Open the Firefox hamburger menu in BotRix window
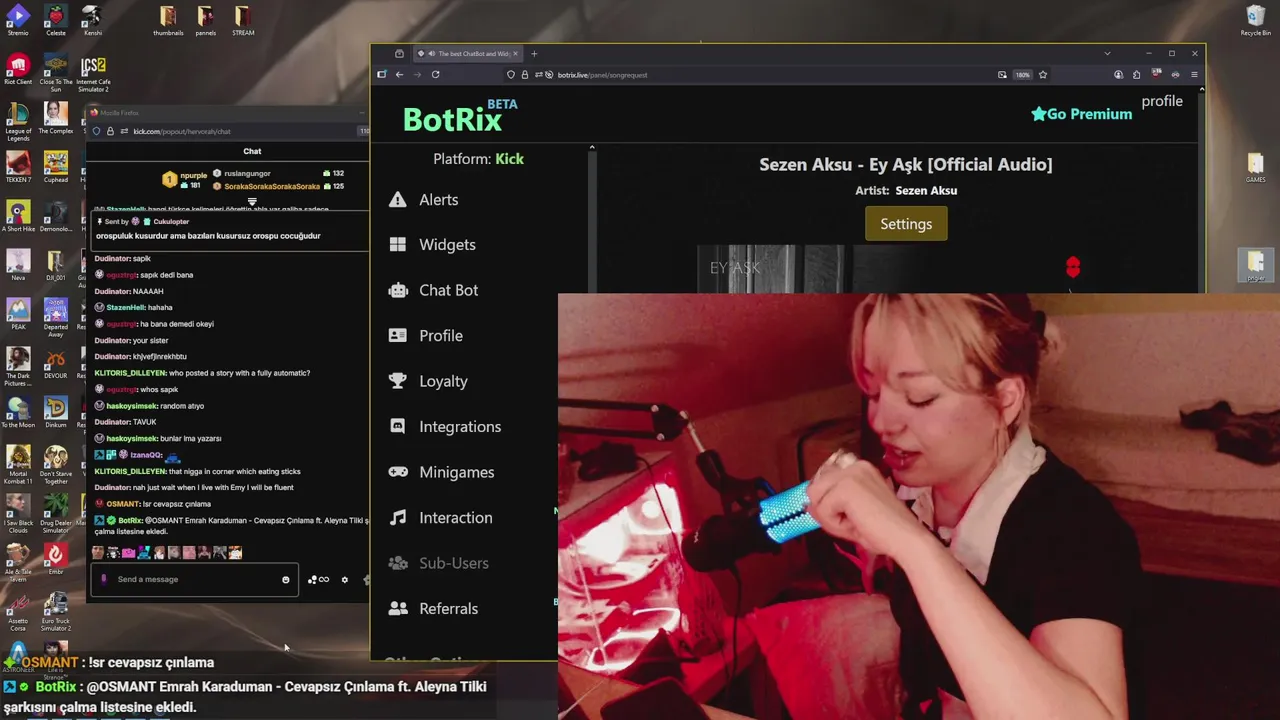1280x720 pixels. click(x=1194, y=74)
